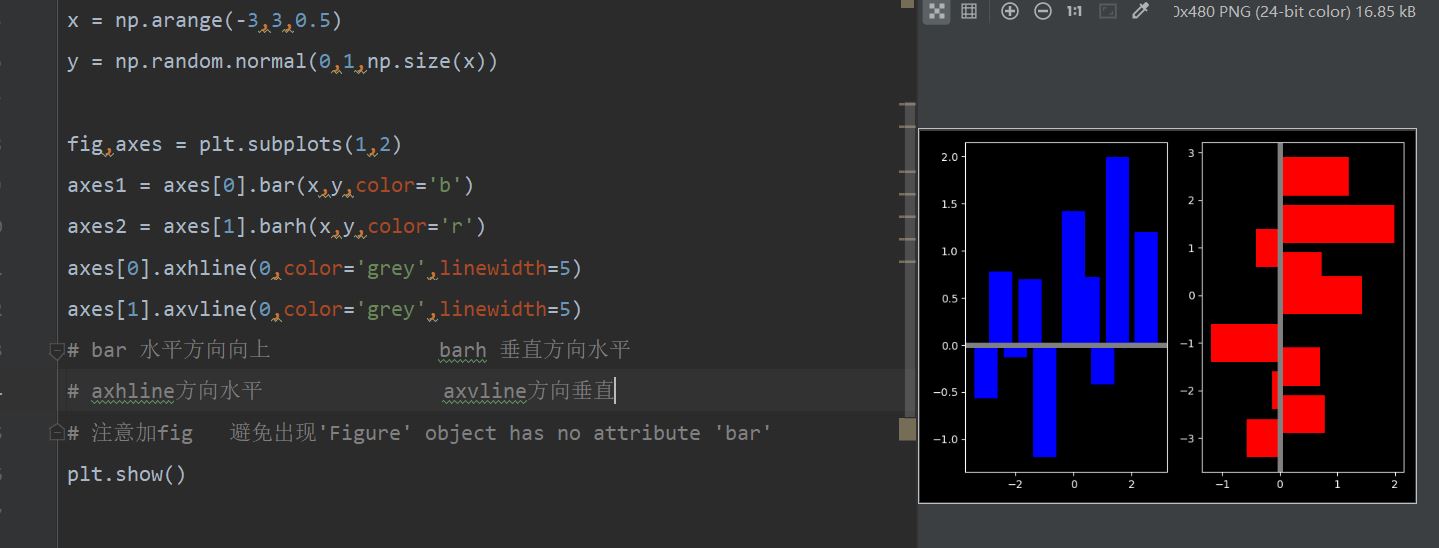Click the line starting with 'axes1 = axes[0].bar'
Screen dimensions: 1439x548
(270, 185)
